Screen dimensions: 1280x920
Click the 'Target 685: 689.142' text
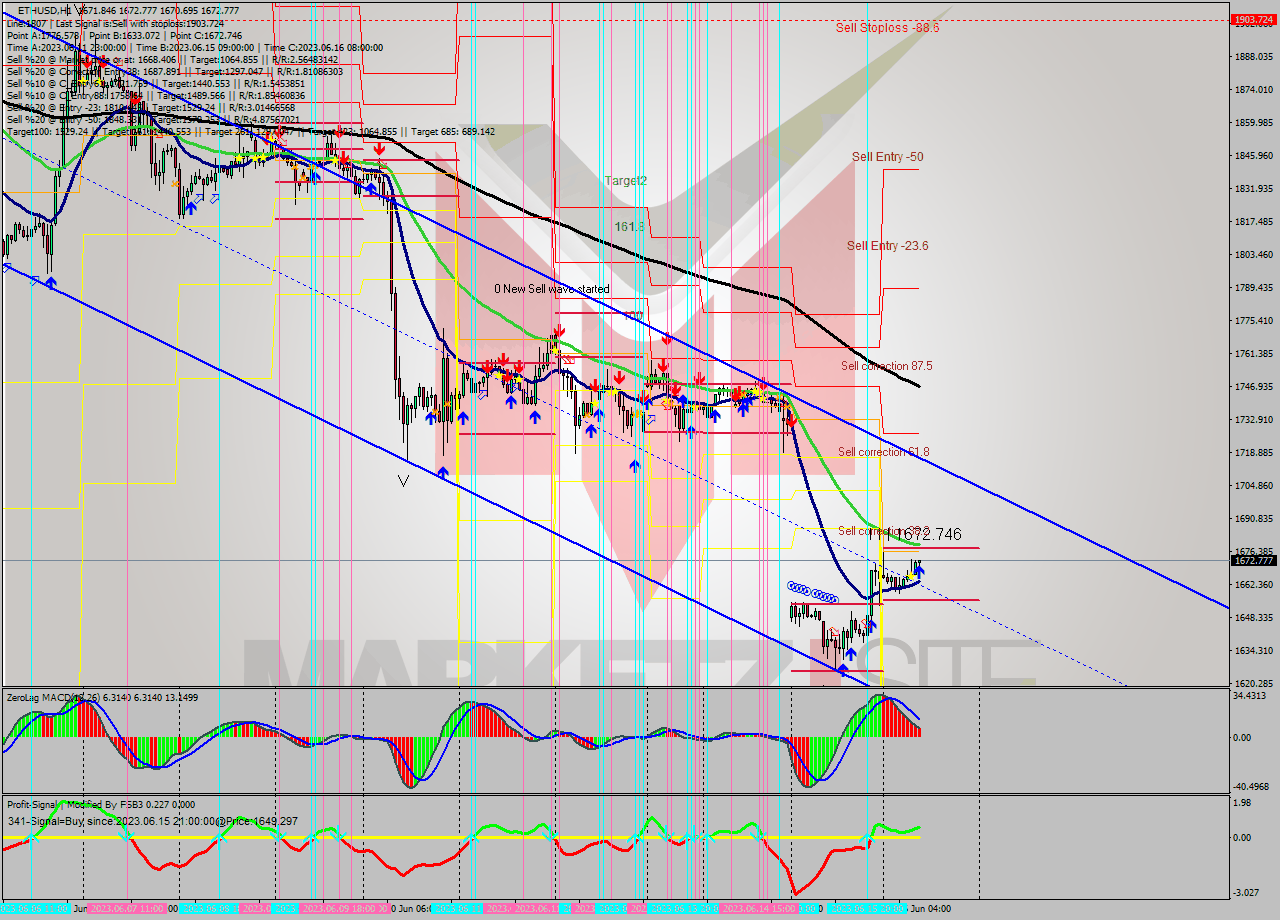coord(453,131)
